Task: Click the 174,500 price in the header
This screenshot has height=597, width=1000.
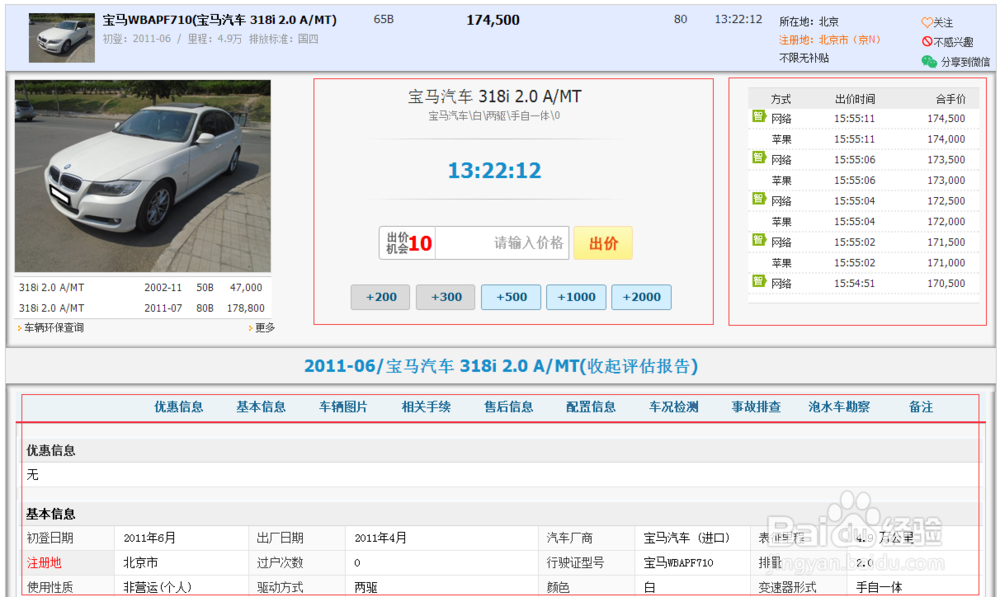Action: [x=493, y=20]
